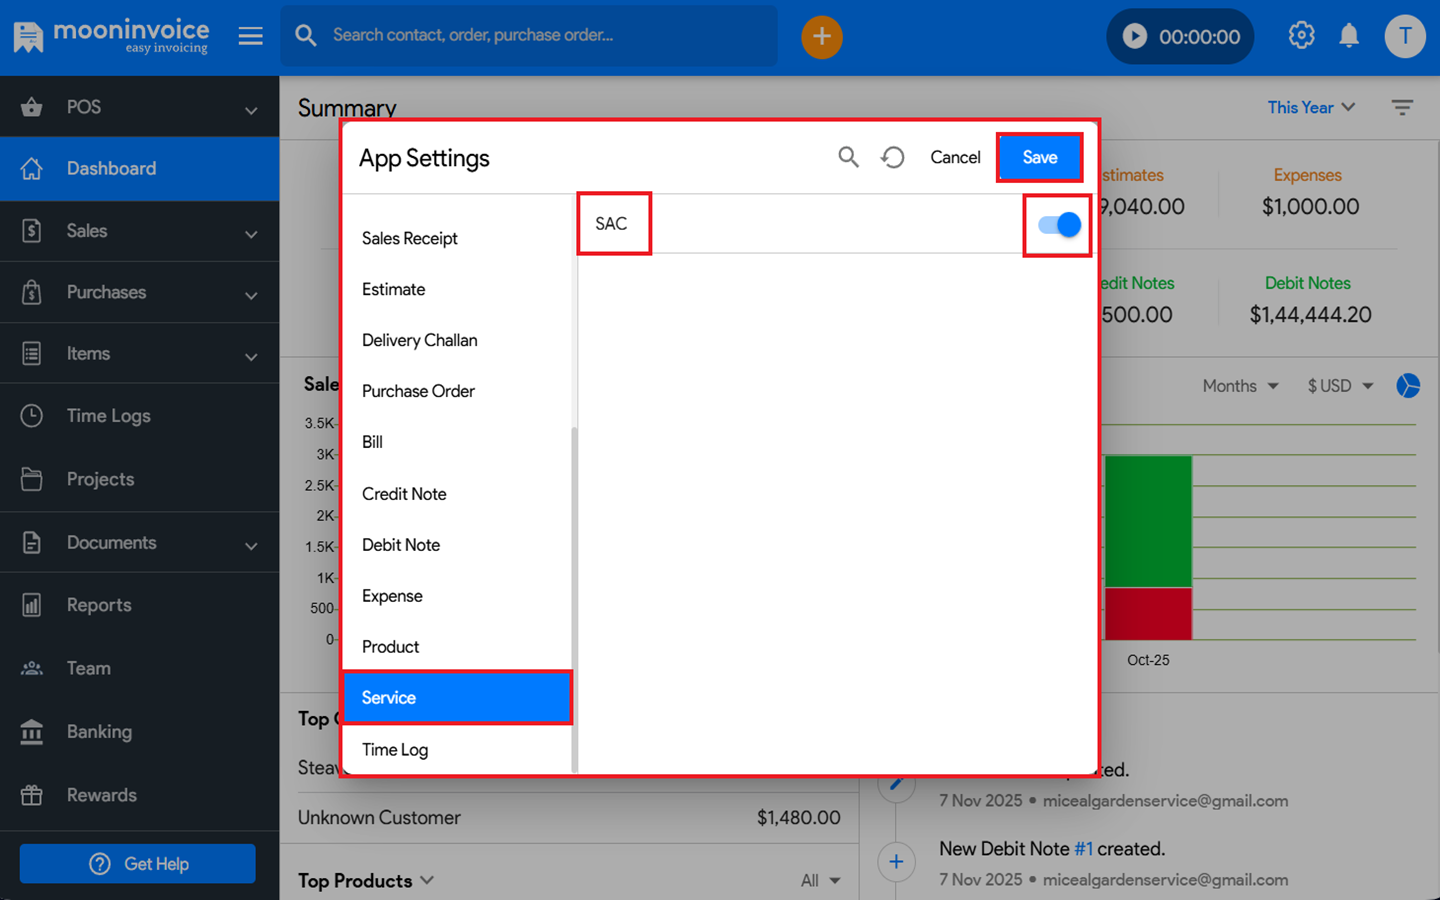The height and width of the screenshot is (900, 1440).
Task: Open the user profile avatar
Action: [1404, 37]
